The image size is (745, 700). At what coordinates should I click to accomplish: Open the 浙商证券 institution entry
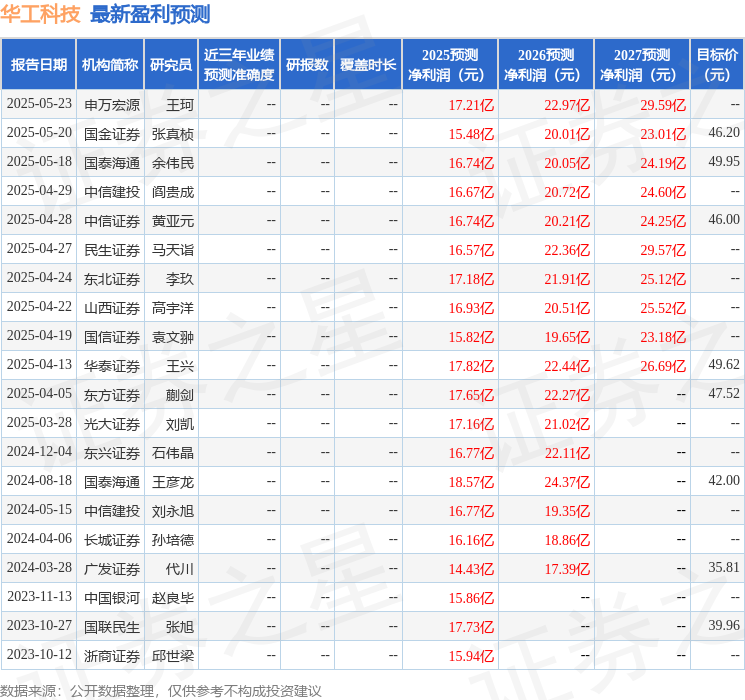112,655
